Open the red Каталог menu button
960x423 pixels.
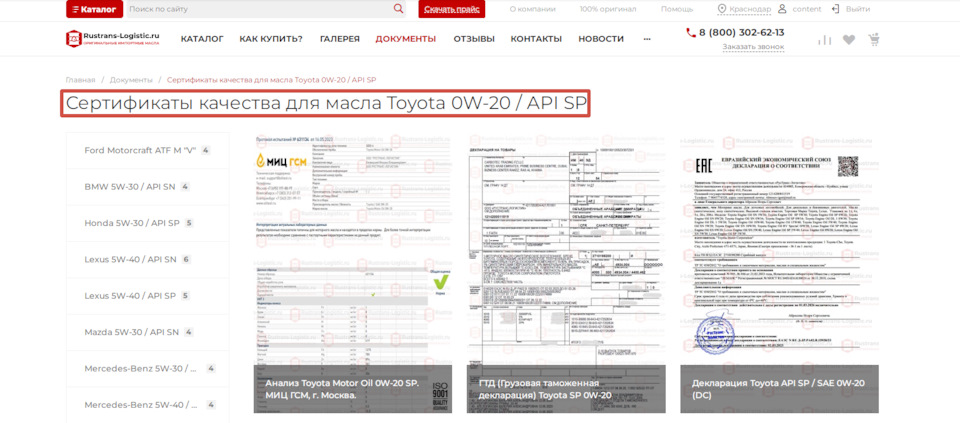pyautogui.click(x=94, y=9)
